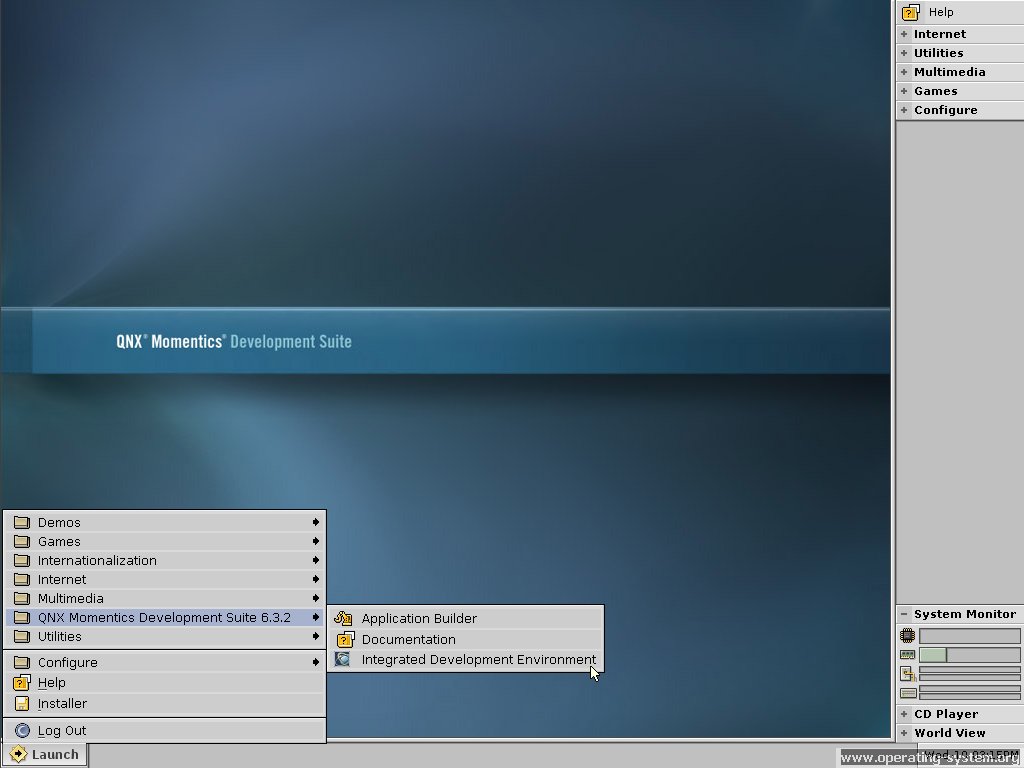The image size is (1024, 768).
Task: Click the Installer disk icon
Action: click(22, 703)
